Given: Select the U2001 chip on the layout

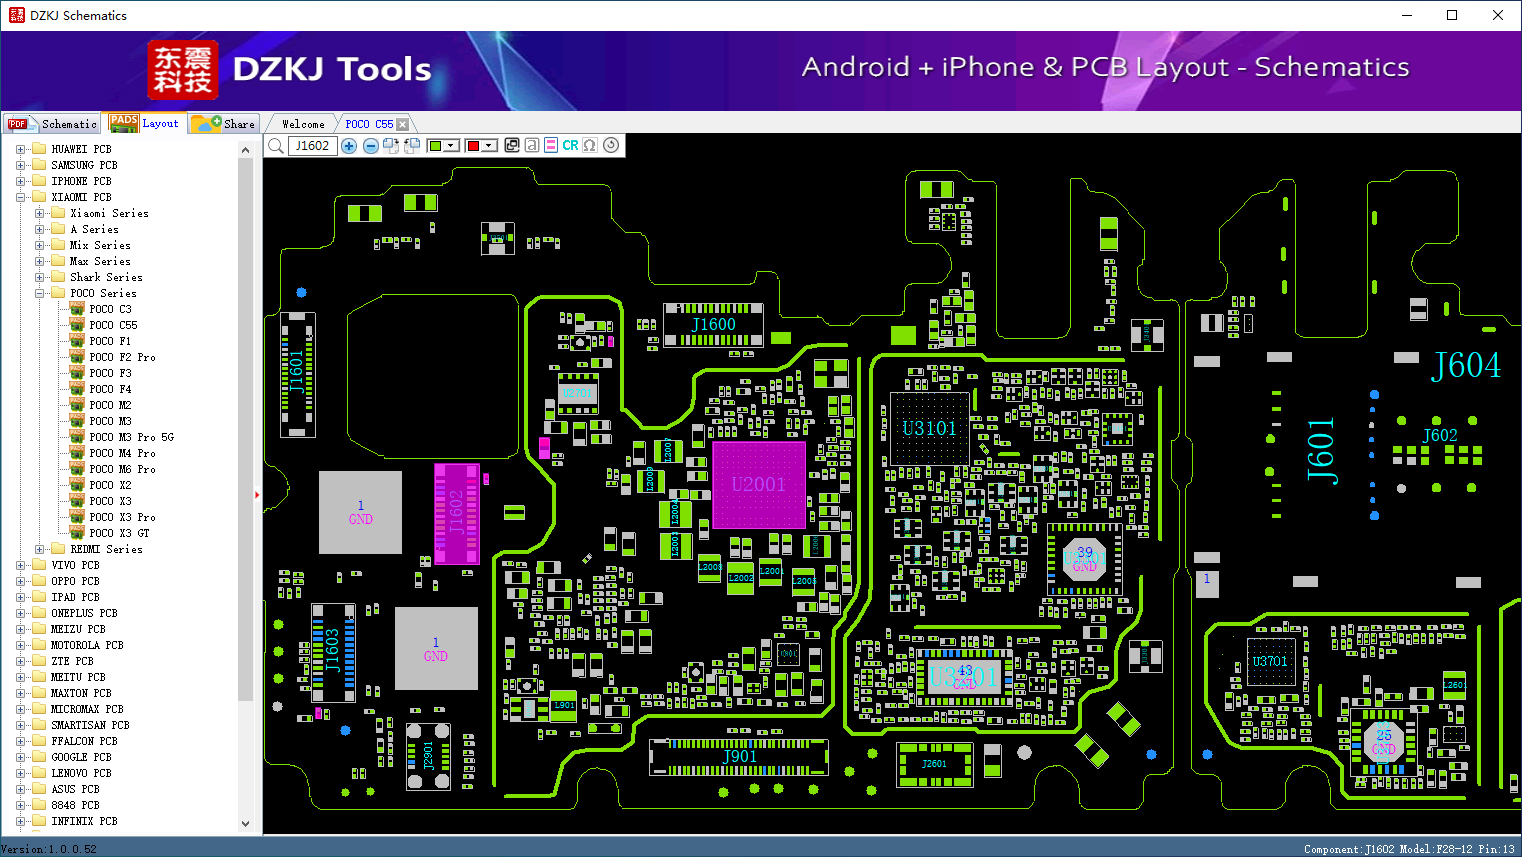Looking at the screenshot, I should point(759,485).
